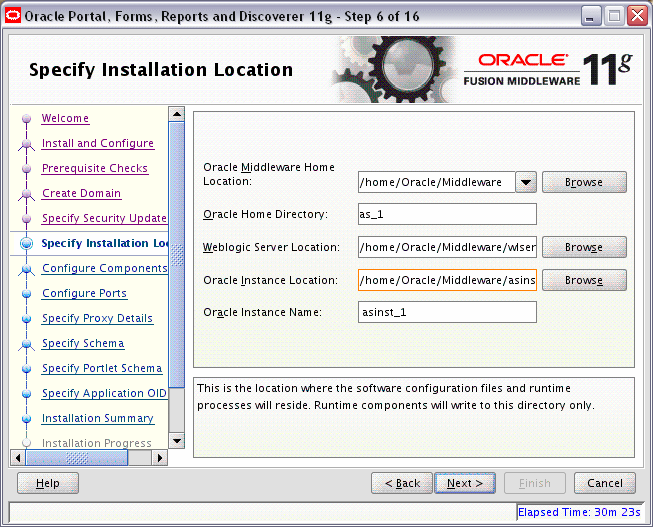The width and height of the screenshot is (653, 527).
Task: Browse for the Weblogic Server location
Action: tap(584, 247)
